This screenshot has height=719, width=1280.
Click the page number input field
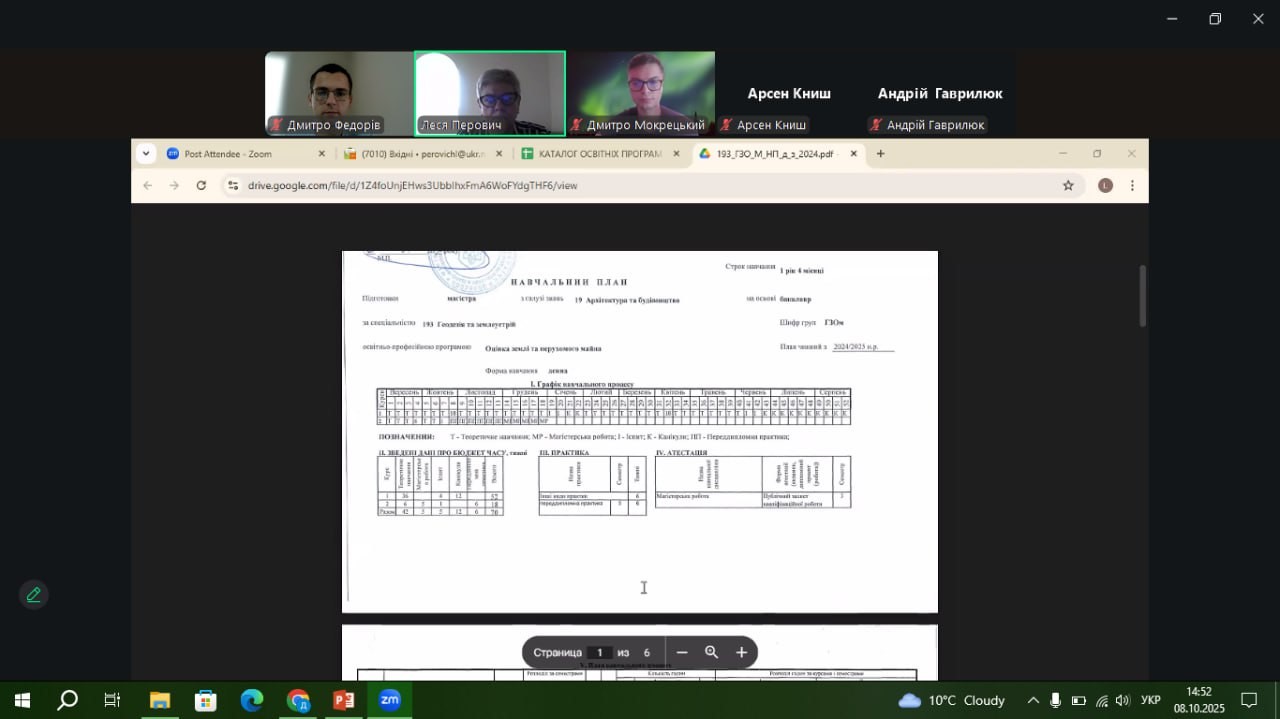600,652
